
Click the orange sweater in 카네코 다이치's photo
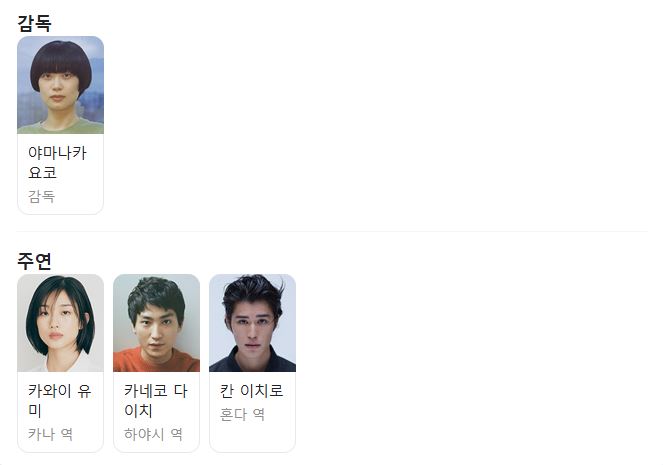[x=156, y=361]
